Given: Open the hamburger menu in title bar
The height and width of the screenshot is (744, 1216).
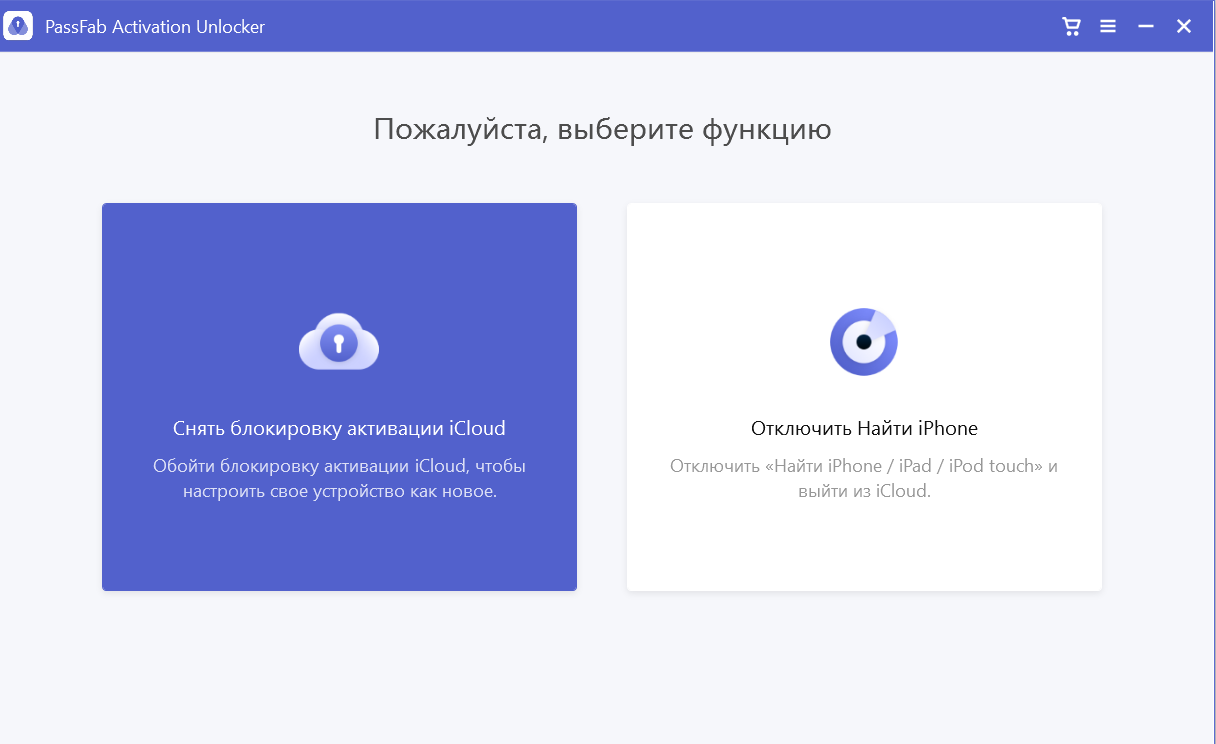Looking at the screenshot, I should [x=1108, y=27].
